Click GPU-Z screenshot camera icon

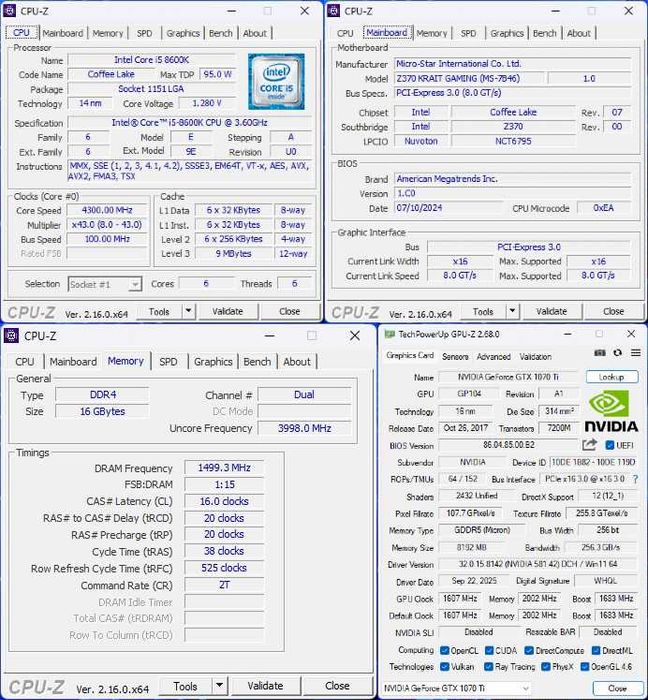pos(600,353)
